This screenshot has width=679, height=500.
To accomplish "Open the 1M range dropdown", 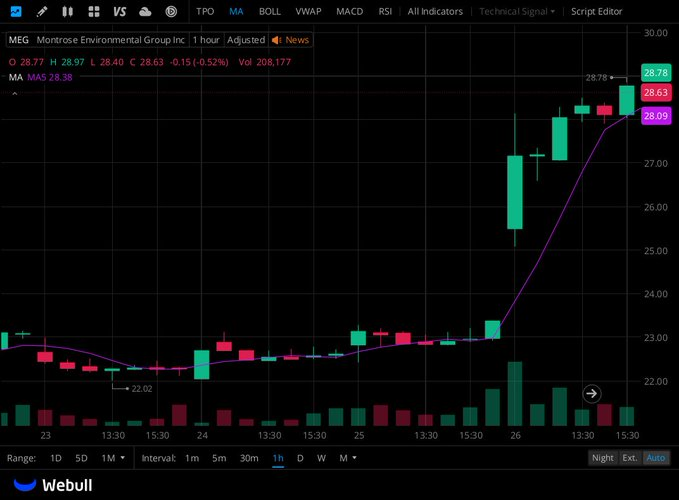I will (x=113, y=458).
